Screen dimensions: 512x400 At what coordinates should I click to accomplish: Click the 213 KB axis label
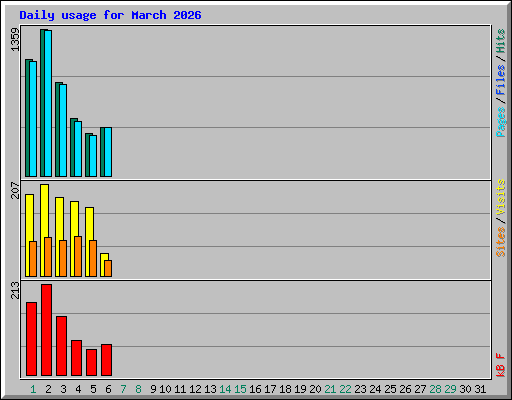[x=15, y=290]
